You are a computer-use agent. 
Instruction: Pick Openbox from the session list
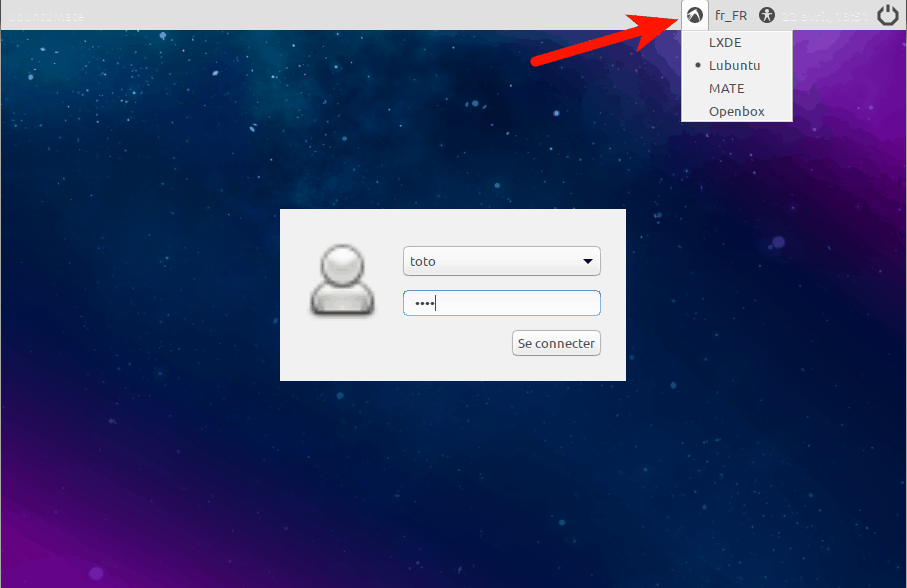(736, 111)
